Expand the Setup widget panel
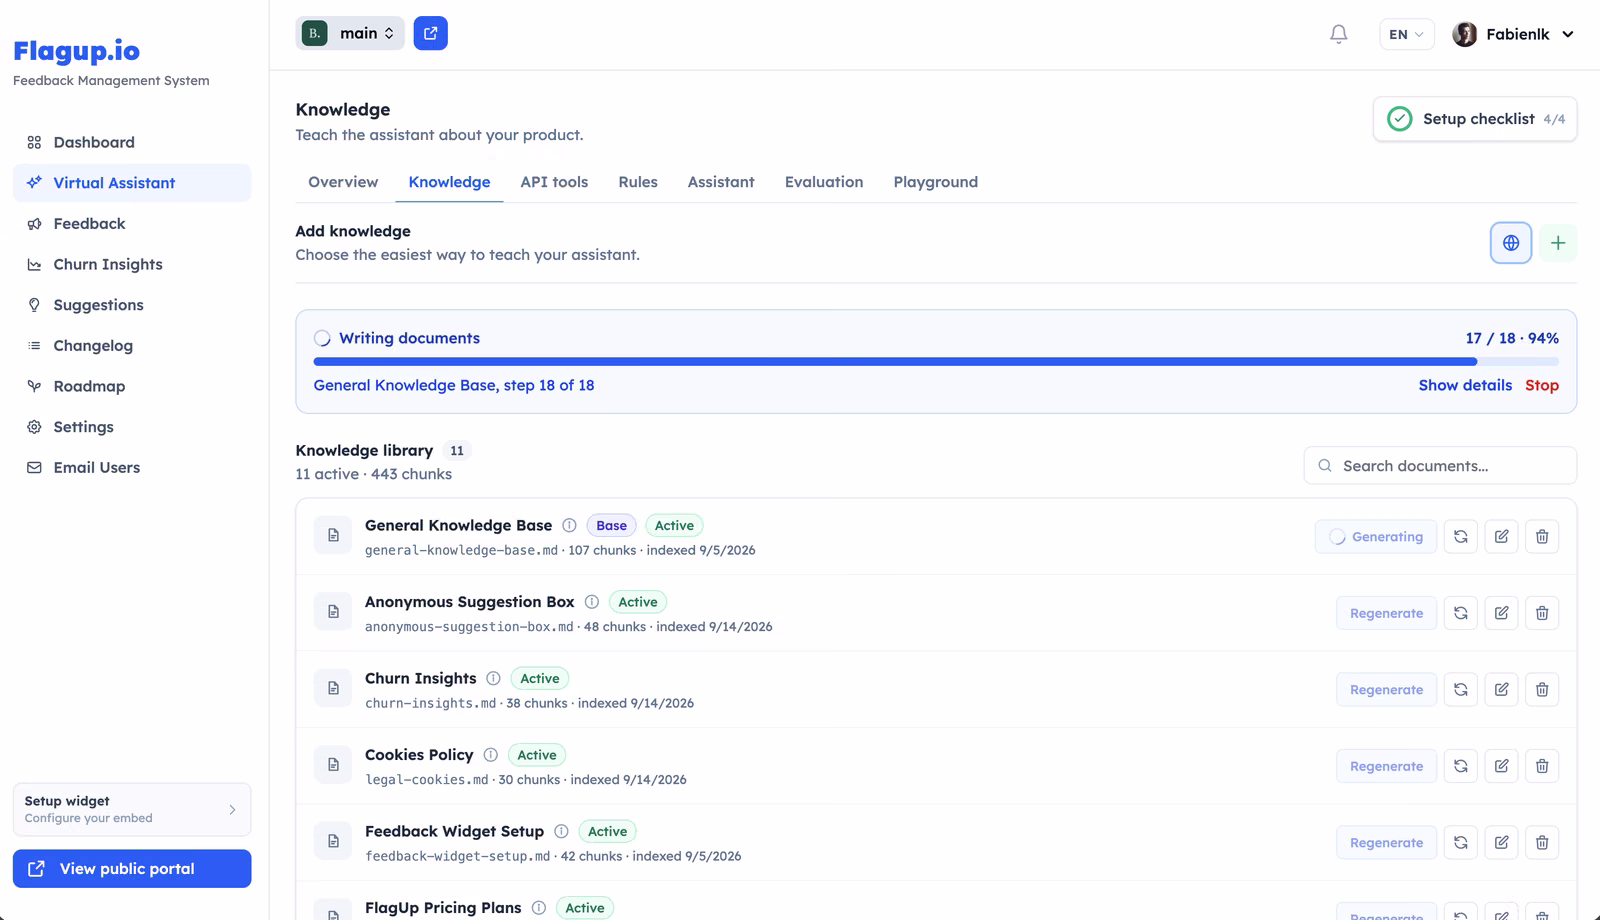 pyautogui.click(x=132, y=809)
